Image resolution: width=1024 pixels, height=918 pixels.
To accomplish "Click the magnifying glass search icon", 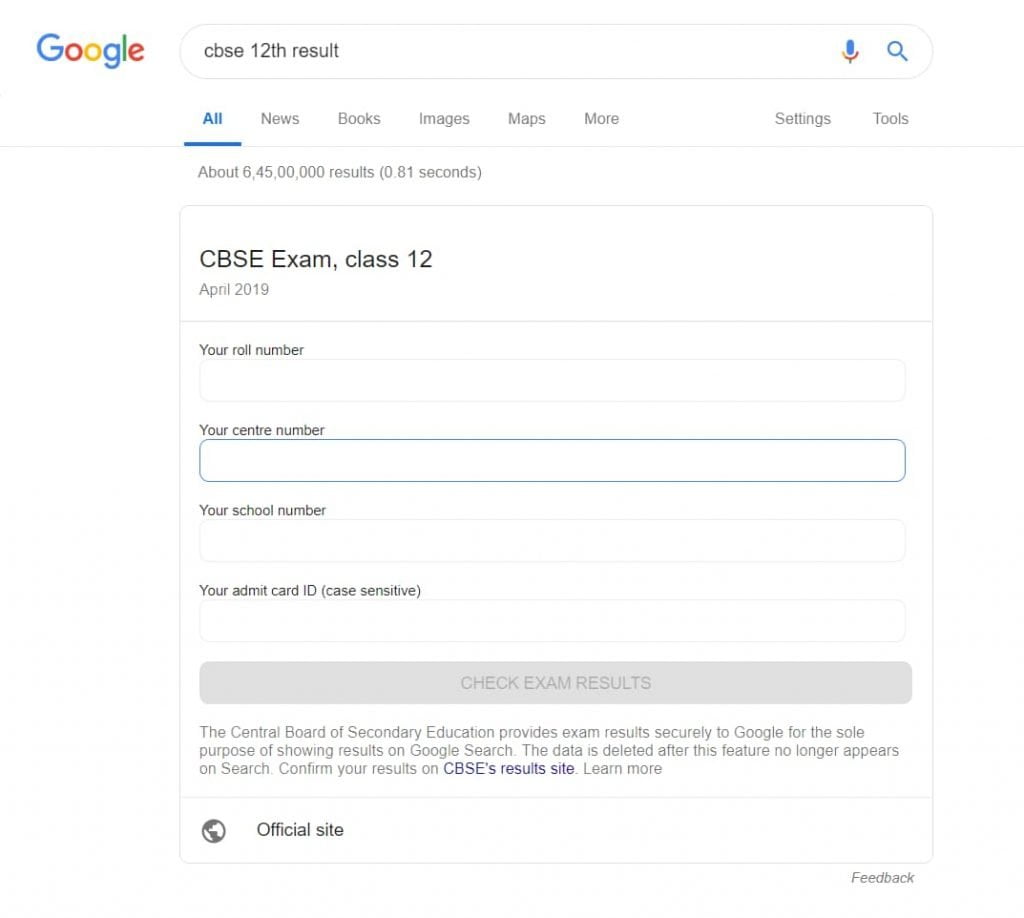I will coord(897,50).
